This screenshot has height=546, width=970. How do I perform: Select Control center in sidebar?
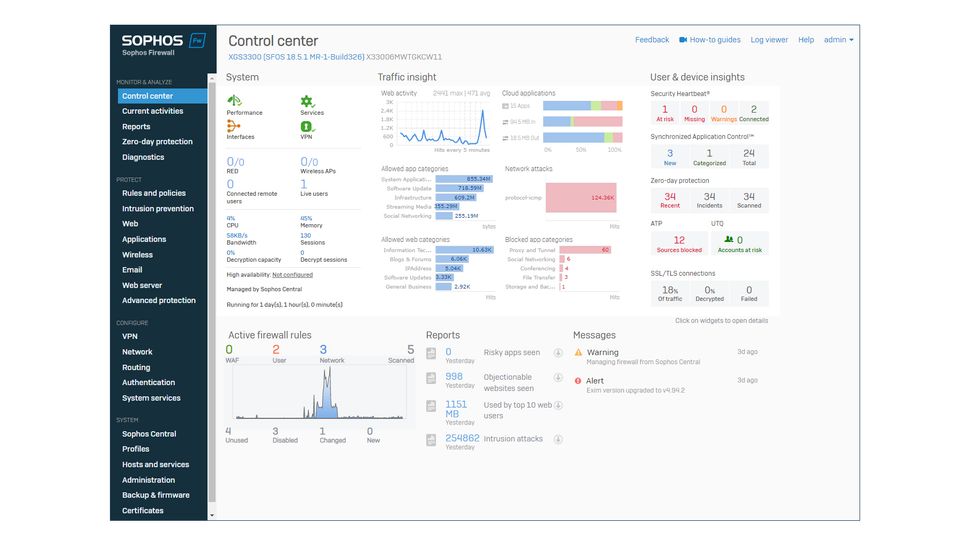(162, 96)
